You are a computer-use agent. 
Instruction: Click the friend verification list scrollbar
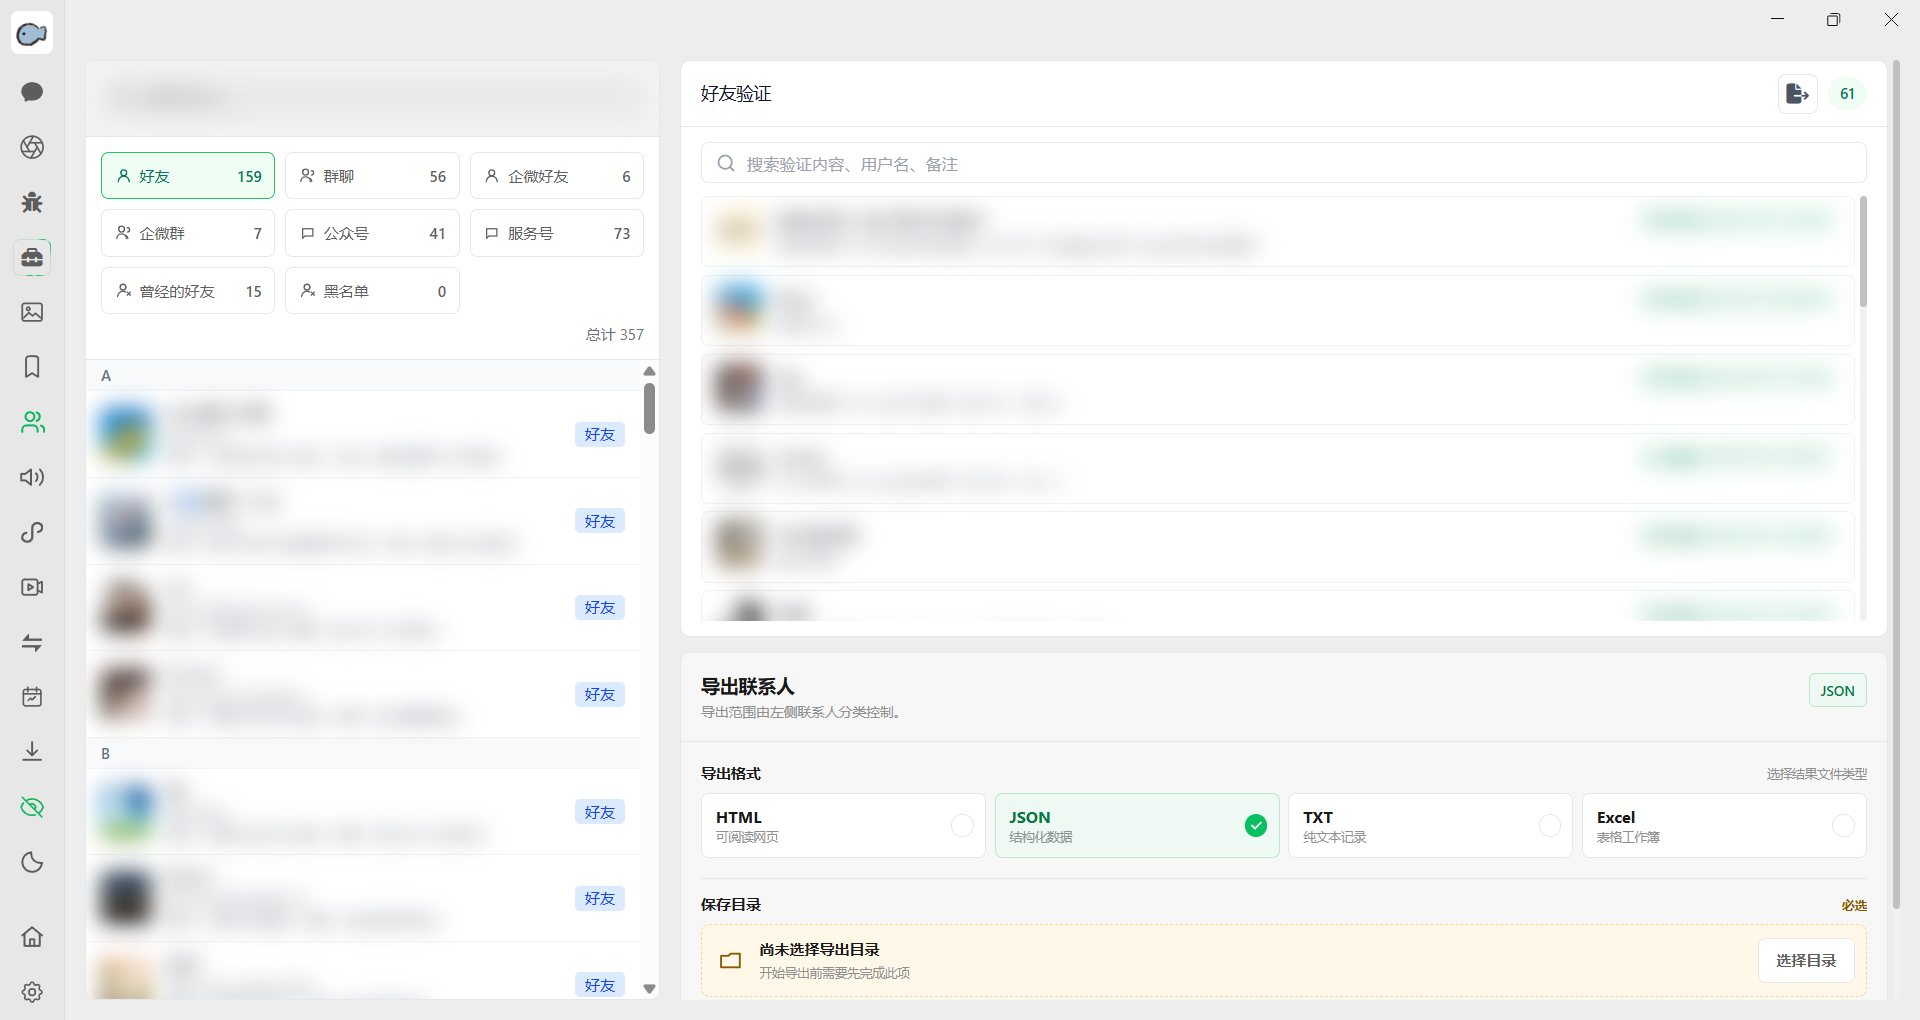tap(1863, 252)
